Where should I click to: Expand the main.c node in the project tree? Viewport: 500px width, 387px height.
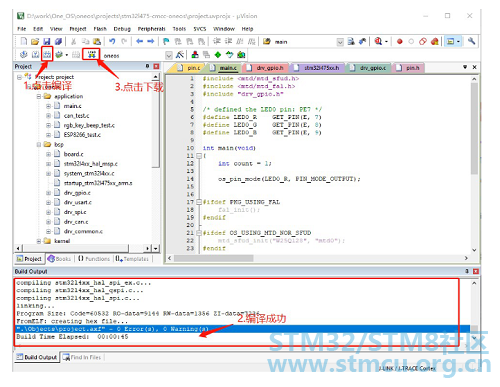point(48,106)
